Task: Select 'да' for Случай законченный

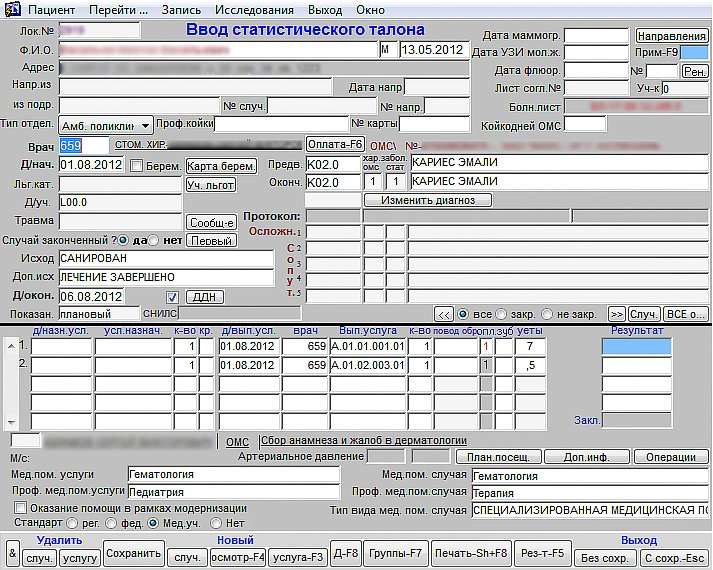Action: coord(123,240)
